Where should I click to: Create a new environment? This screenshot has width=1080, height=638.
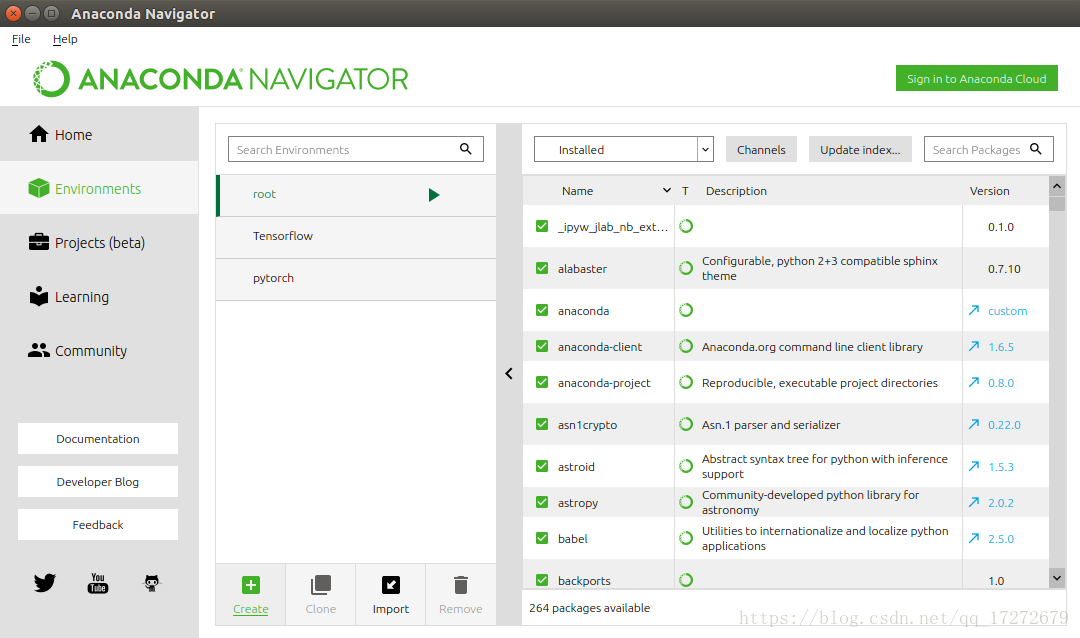251,595
